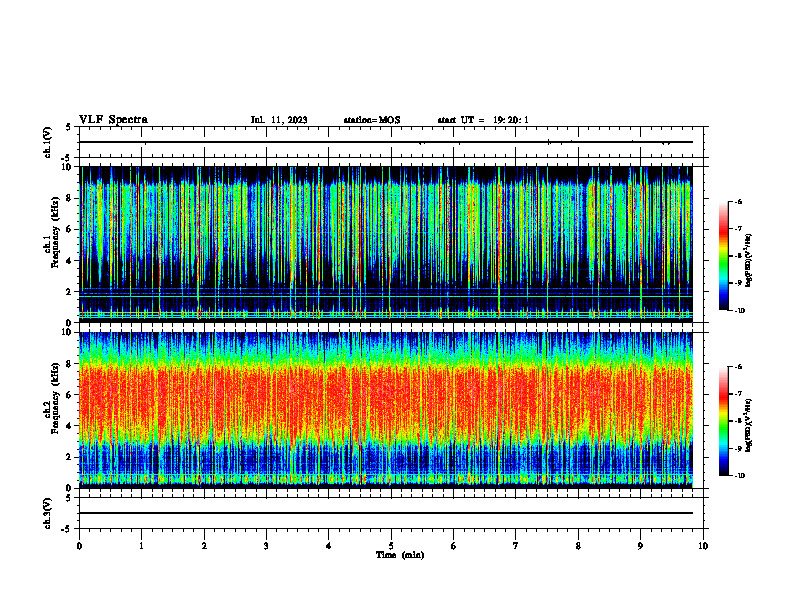Click the ch.3 voltage waveform trace
Screen dimensions: 792x612
386,513
